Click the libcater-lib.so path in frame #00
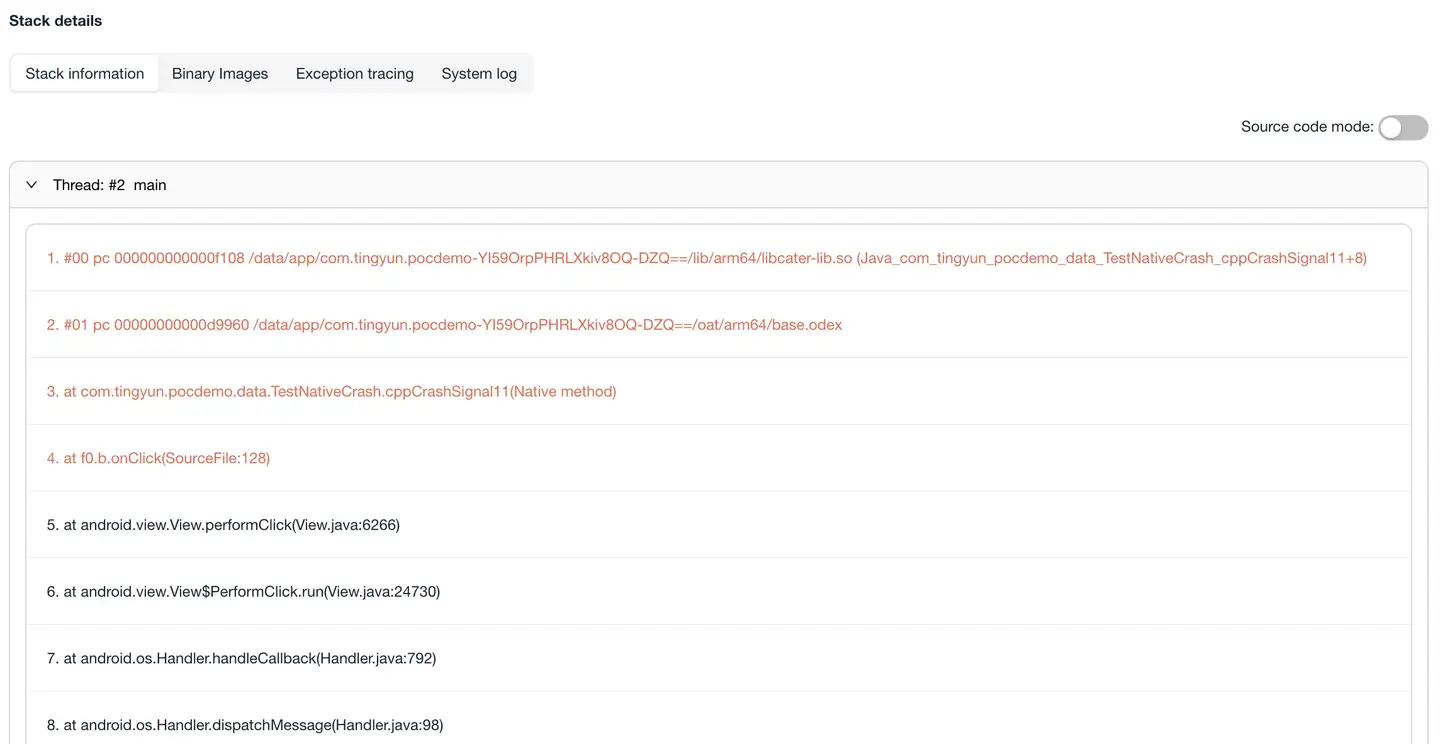The image size is (1440, 744). (550, 258)
